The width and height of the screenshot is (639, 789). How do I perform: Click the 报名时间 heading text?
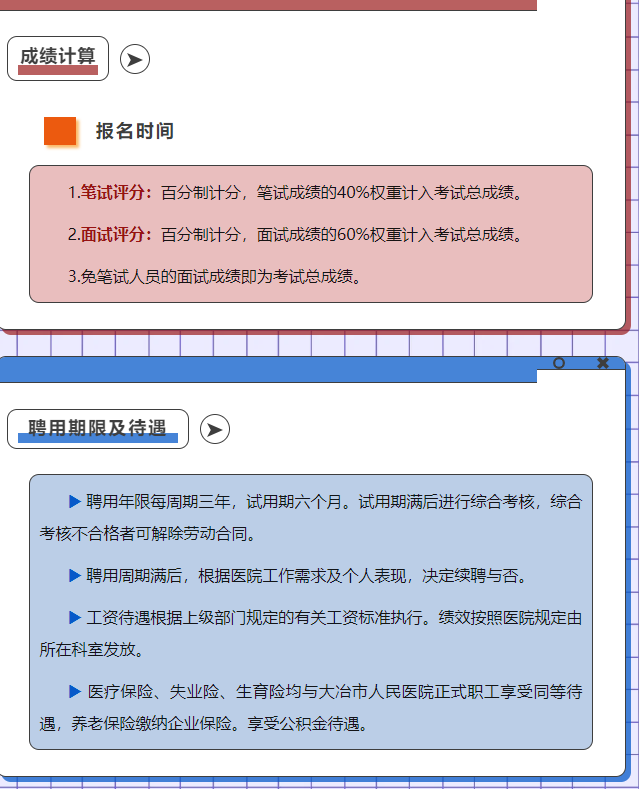click(135, 131)
